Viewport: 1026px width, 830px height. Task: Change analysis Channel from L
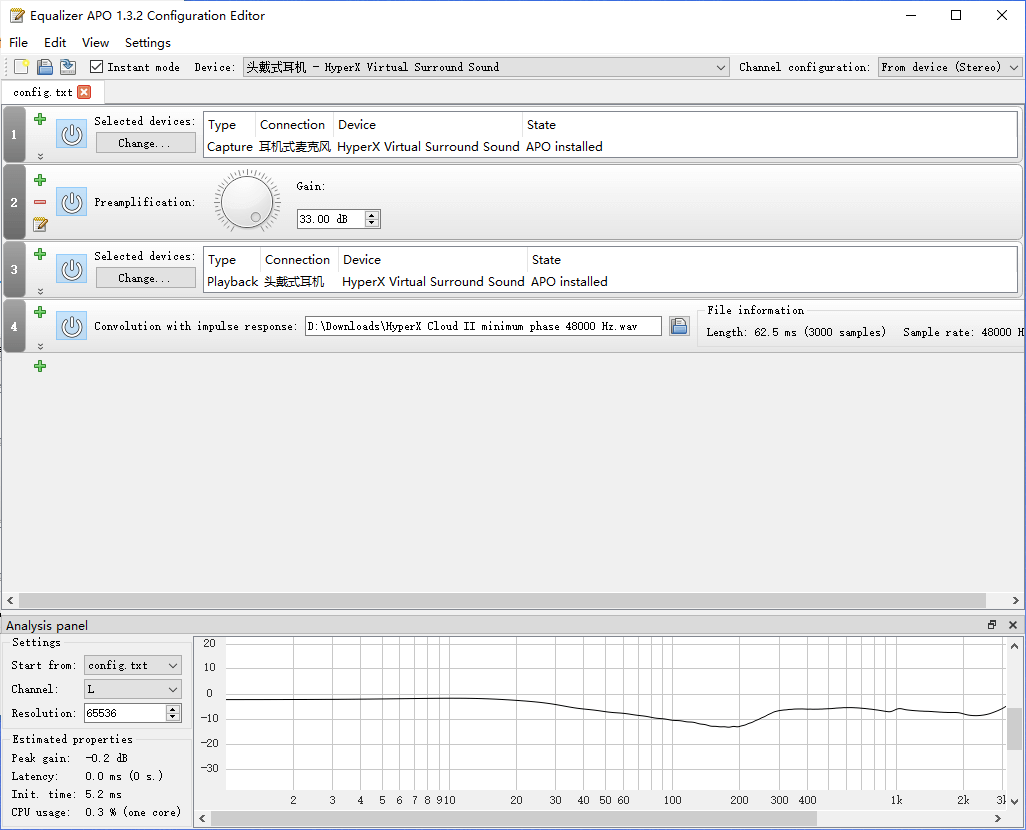(132, 689)
